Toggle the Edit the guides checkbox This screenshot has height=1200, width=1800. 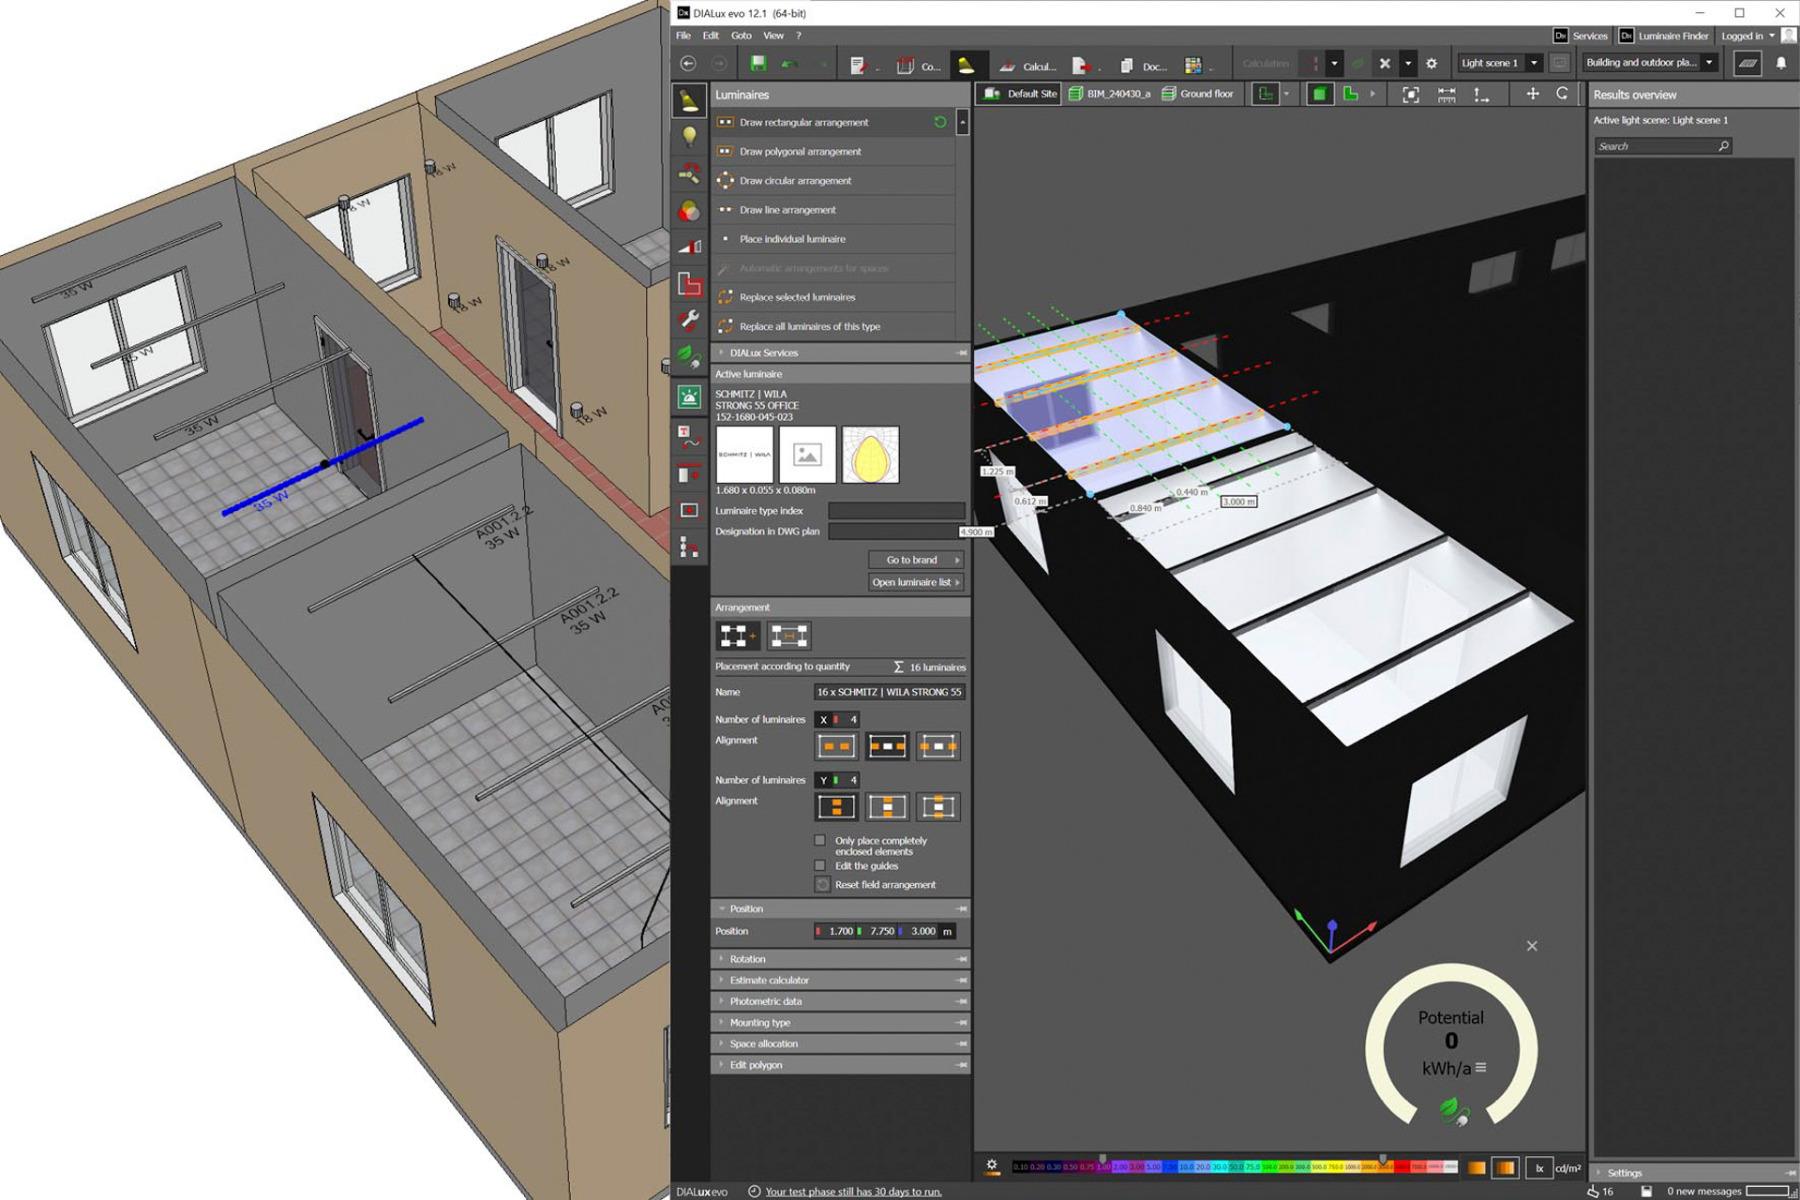point(819,865)
